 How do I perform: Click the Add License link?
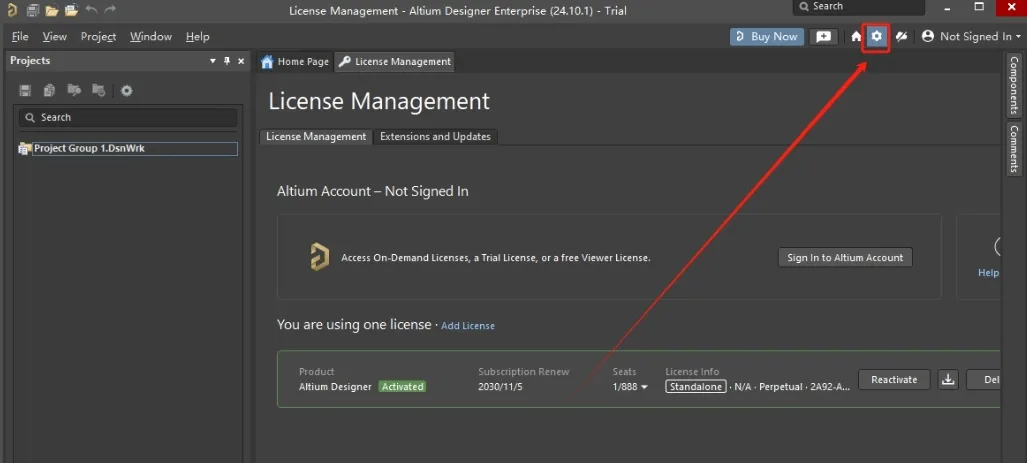pyautogui.click(x=468, y=326)
